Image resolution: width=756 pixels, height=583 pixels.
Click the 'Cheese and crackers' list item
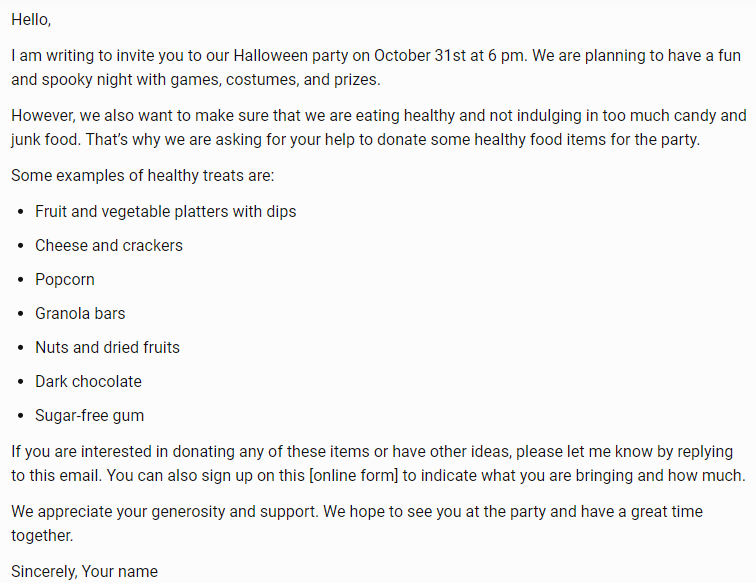(109, 245)
